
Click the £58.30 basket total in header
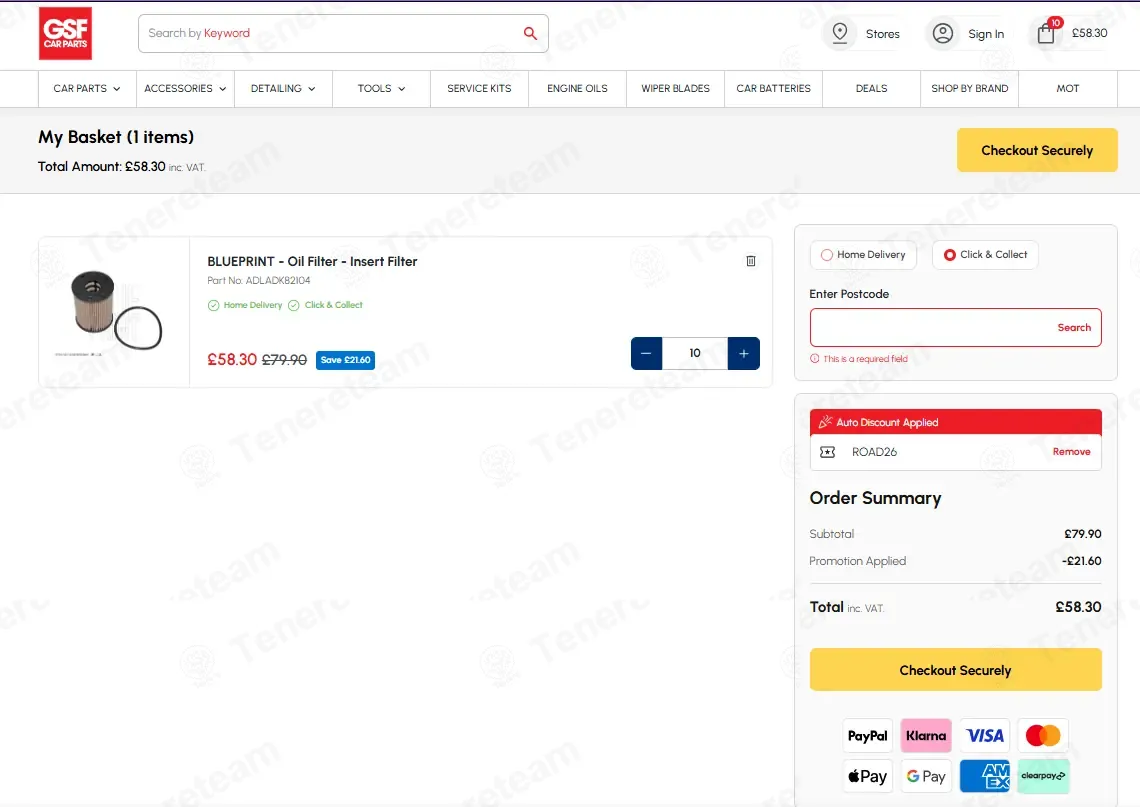coord(1089,33)
